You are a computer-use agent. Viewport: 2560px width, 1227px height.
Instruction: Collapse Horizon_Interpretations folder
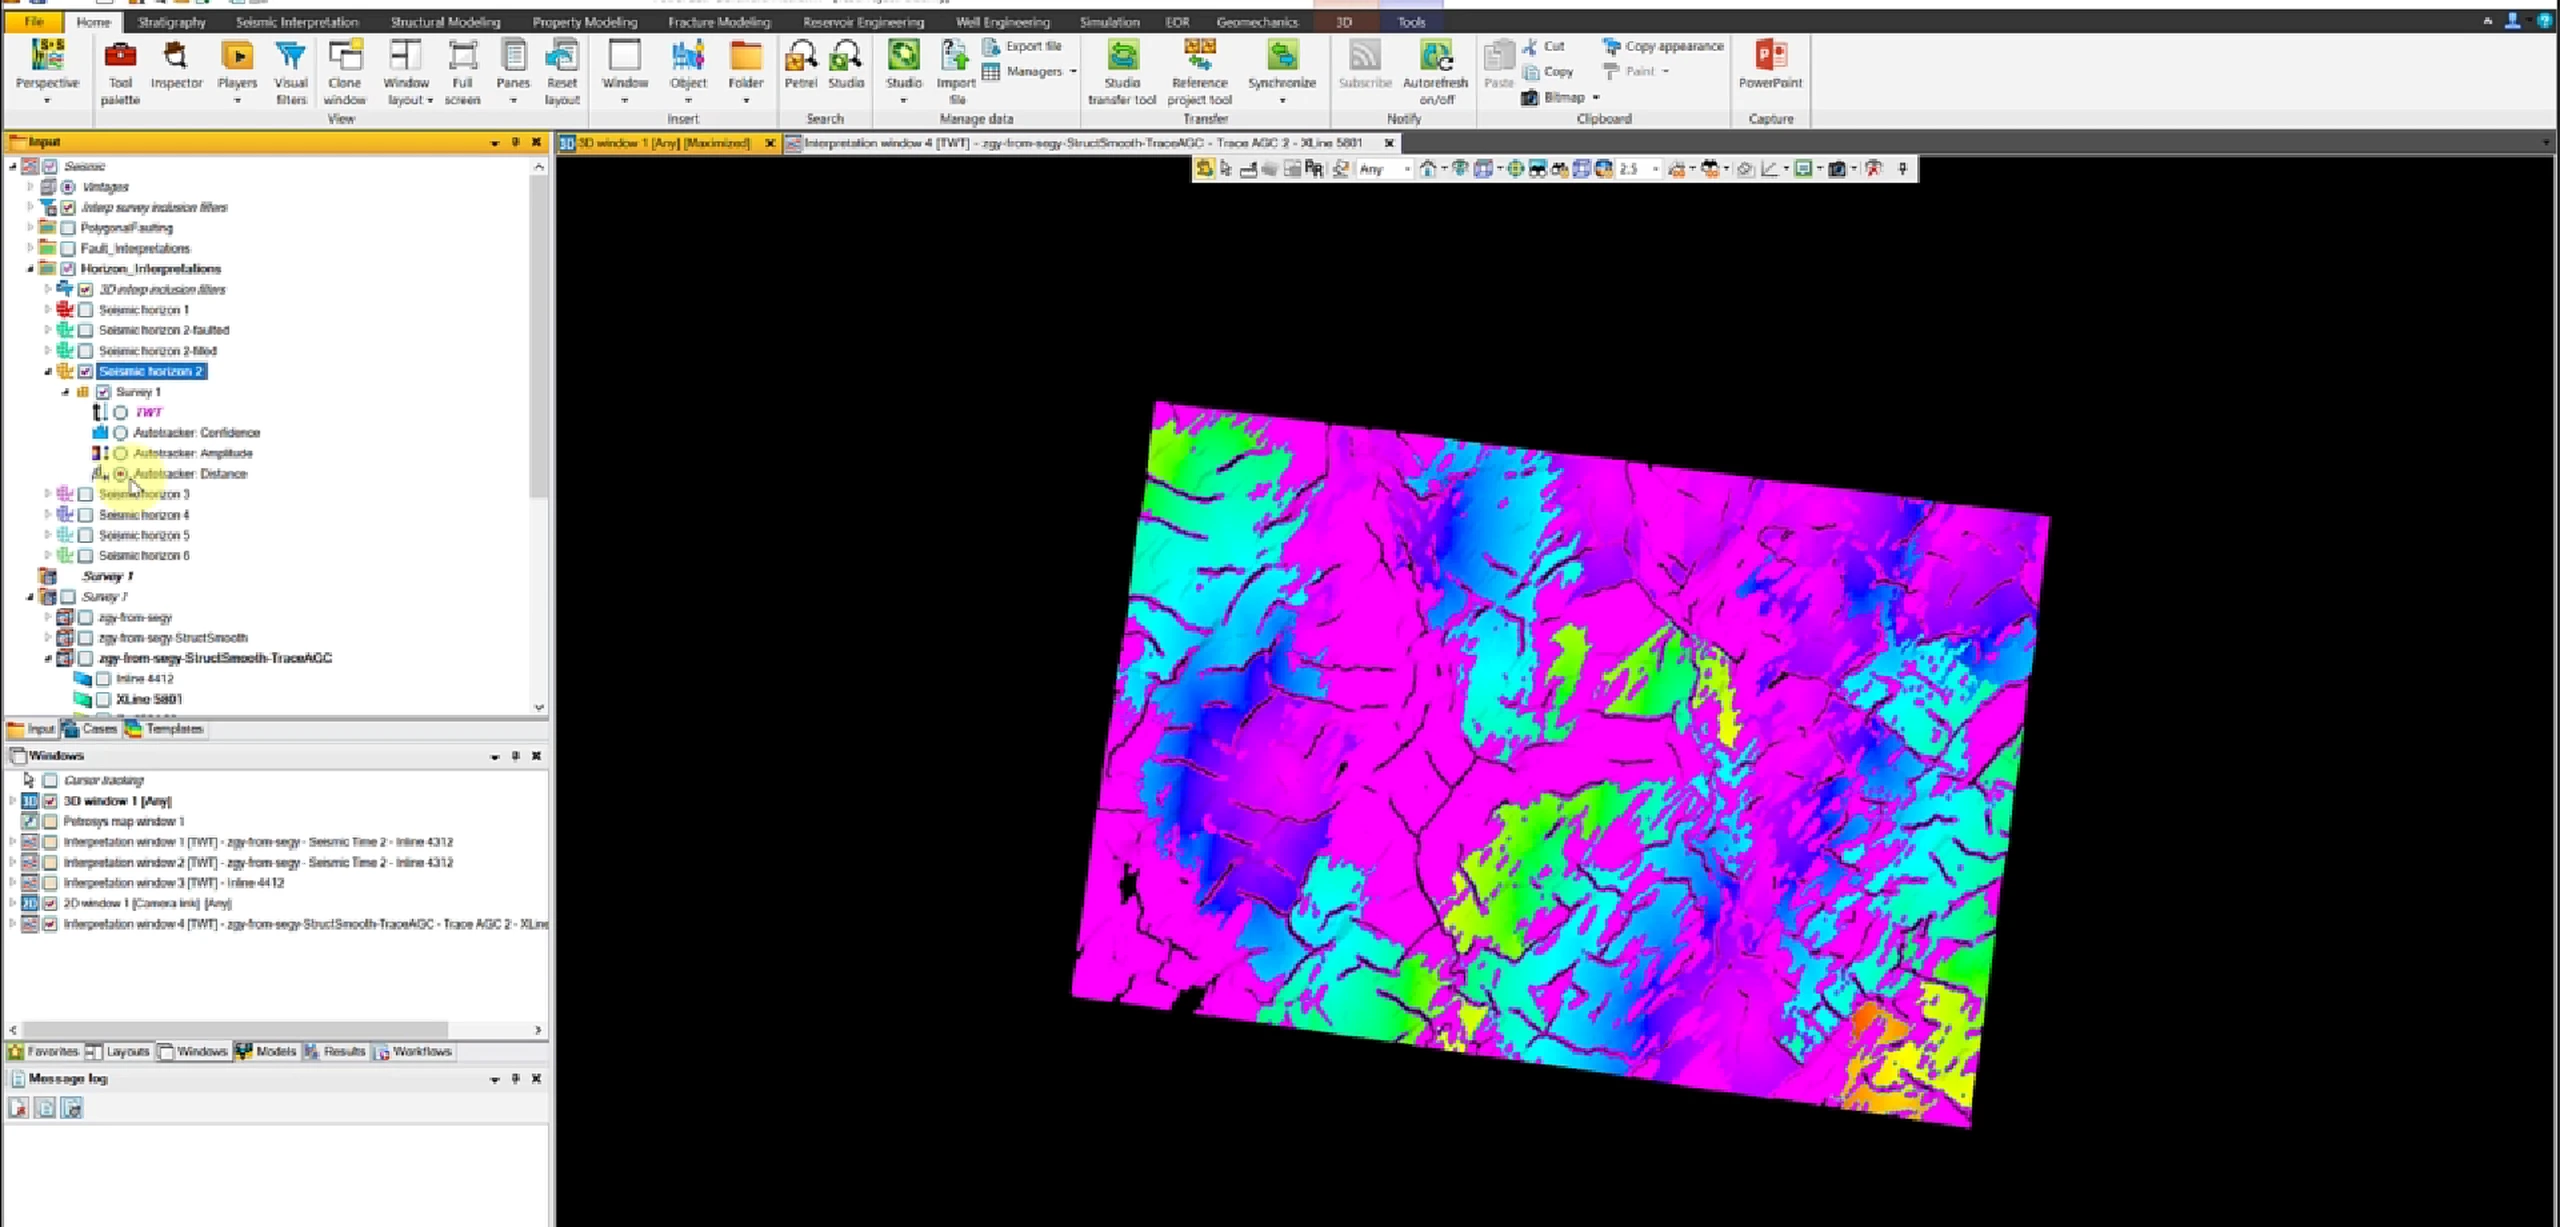click(30, 269)
